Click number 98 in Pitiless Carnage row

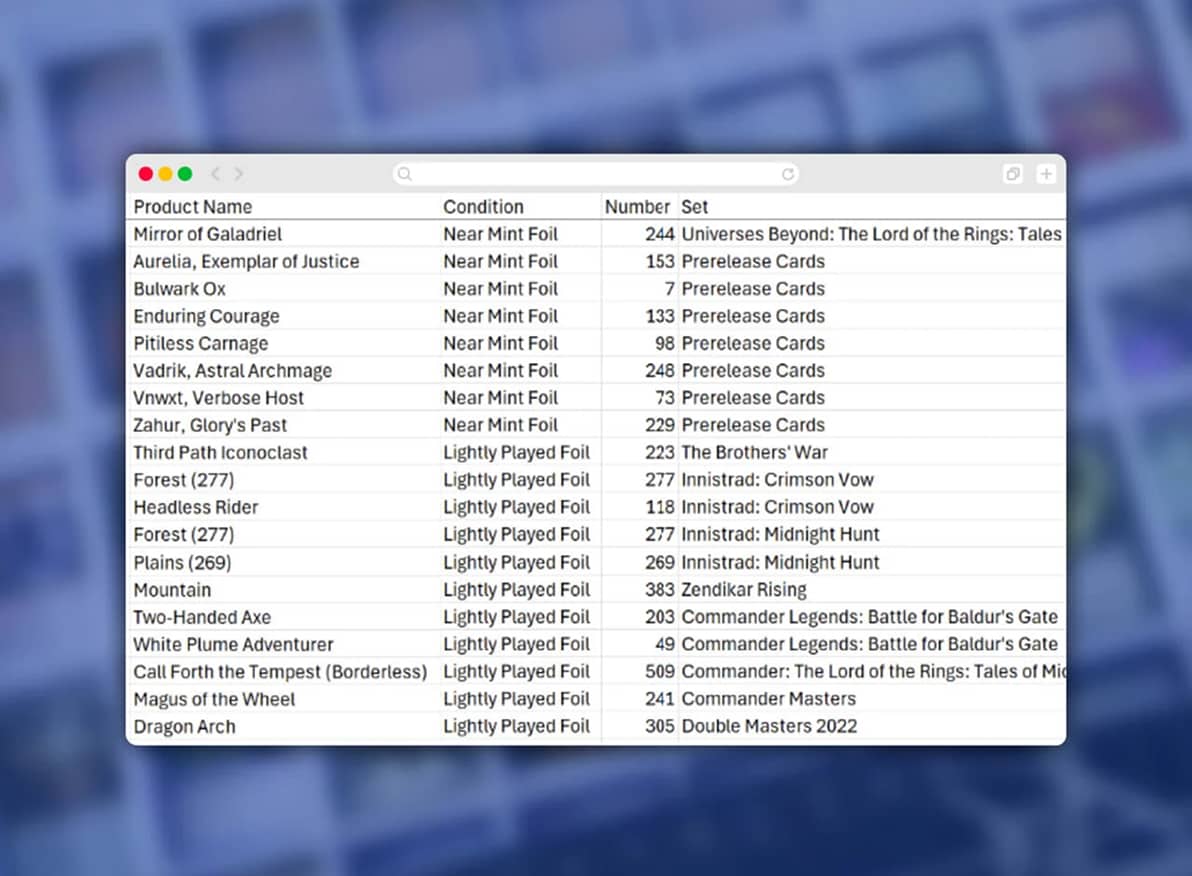665,344
